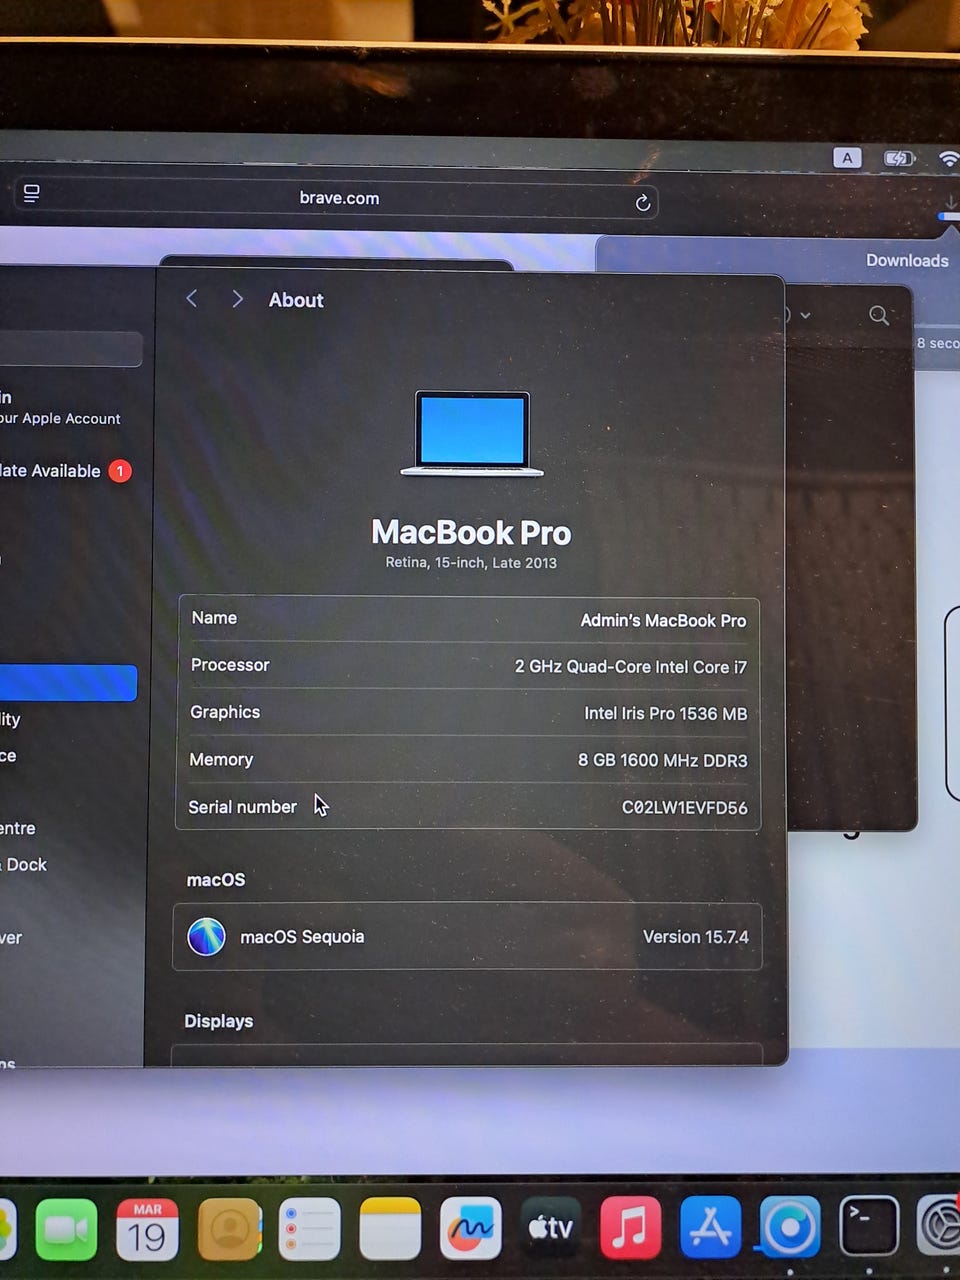Image resolution: width=960 pixels, height=1280 pixels.
Task: Reload the brave.com page in Safari
Action: 643,203
